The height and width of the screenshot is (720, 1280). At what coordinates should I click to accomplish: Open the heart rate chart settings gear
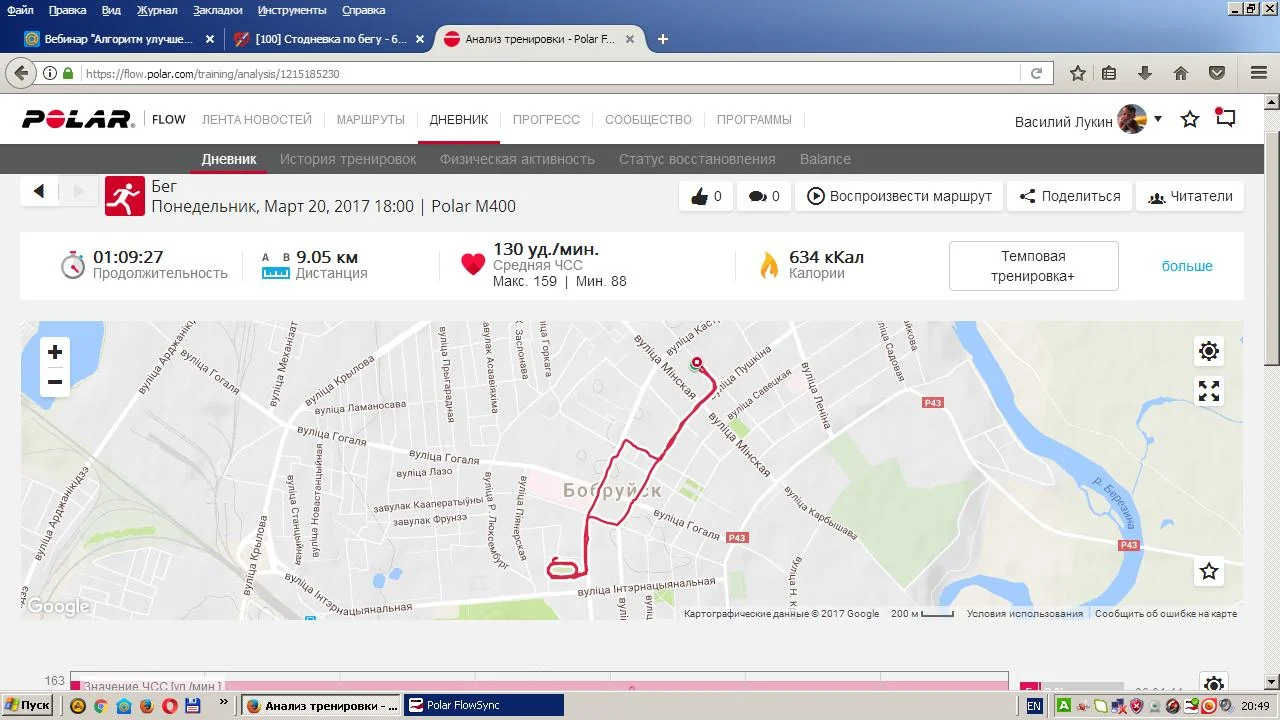pos(1213,685)
